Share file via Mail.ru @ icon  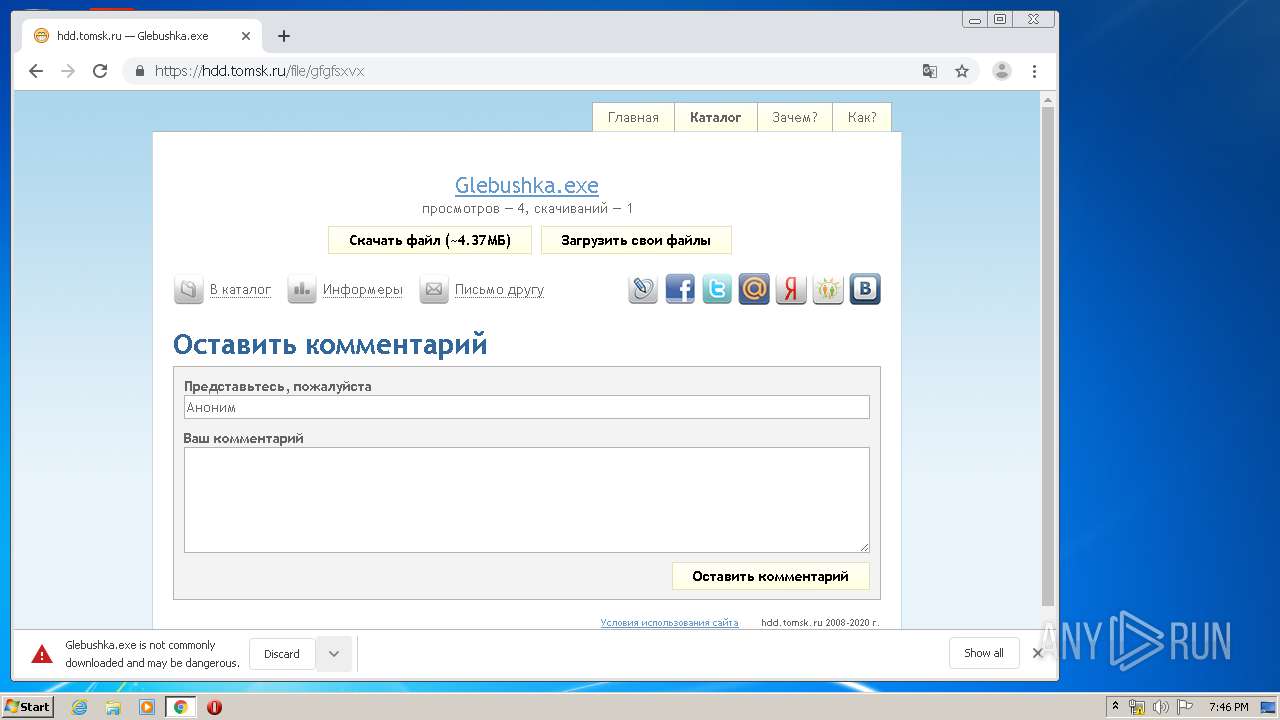(x=754, y=290)
